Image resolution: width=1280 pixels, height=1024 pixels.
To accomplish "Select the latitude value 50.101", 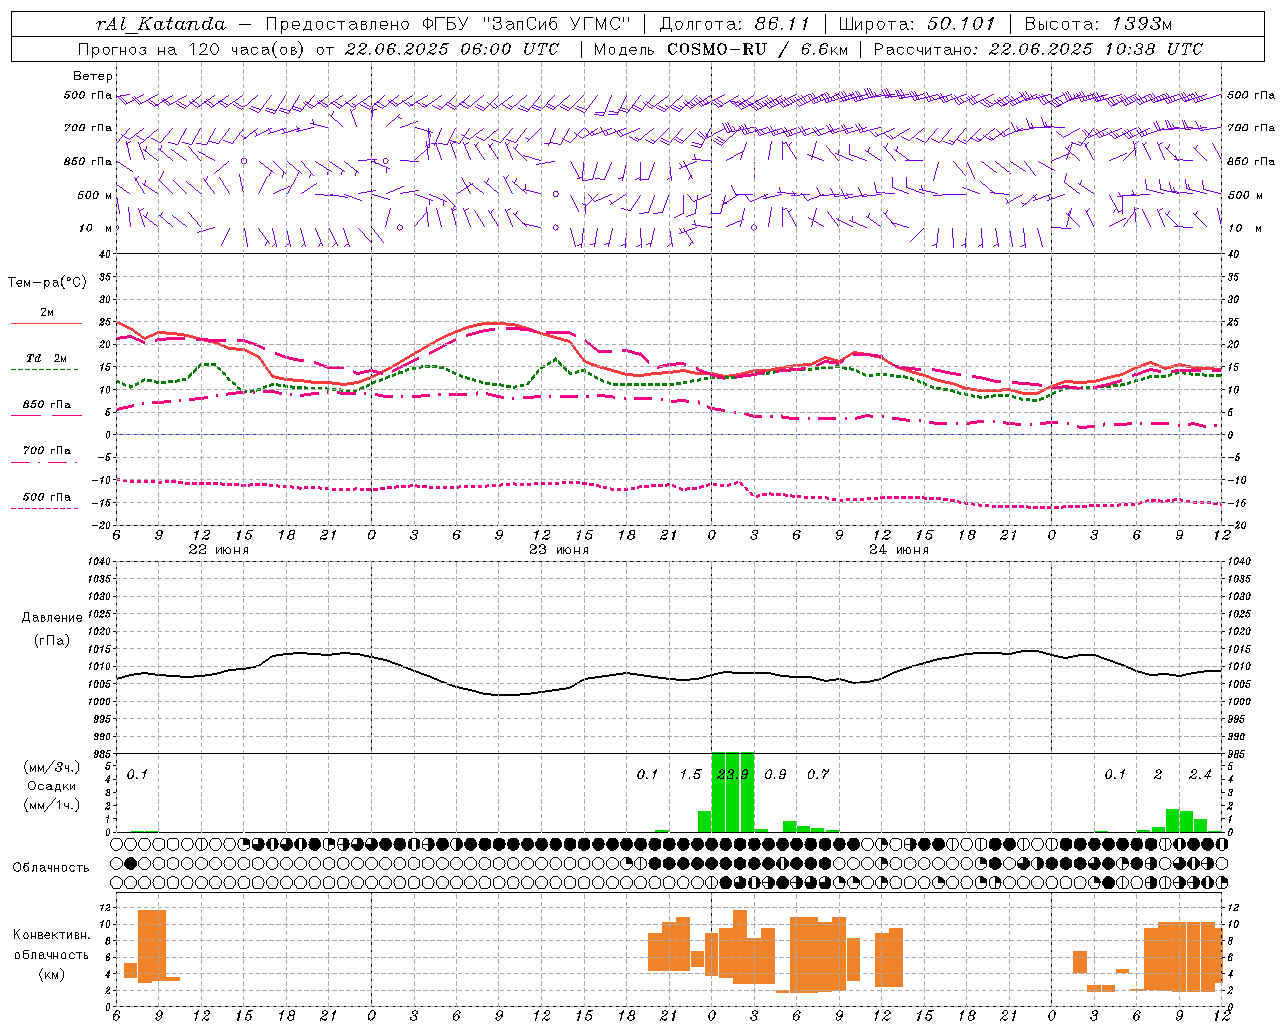I will (962, 24).
